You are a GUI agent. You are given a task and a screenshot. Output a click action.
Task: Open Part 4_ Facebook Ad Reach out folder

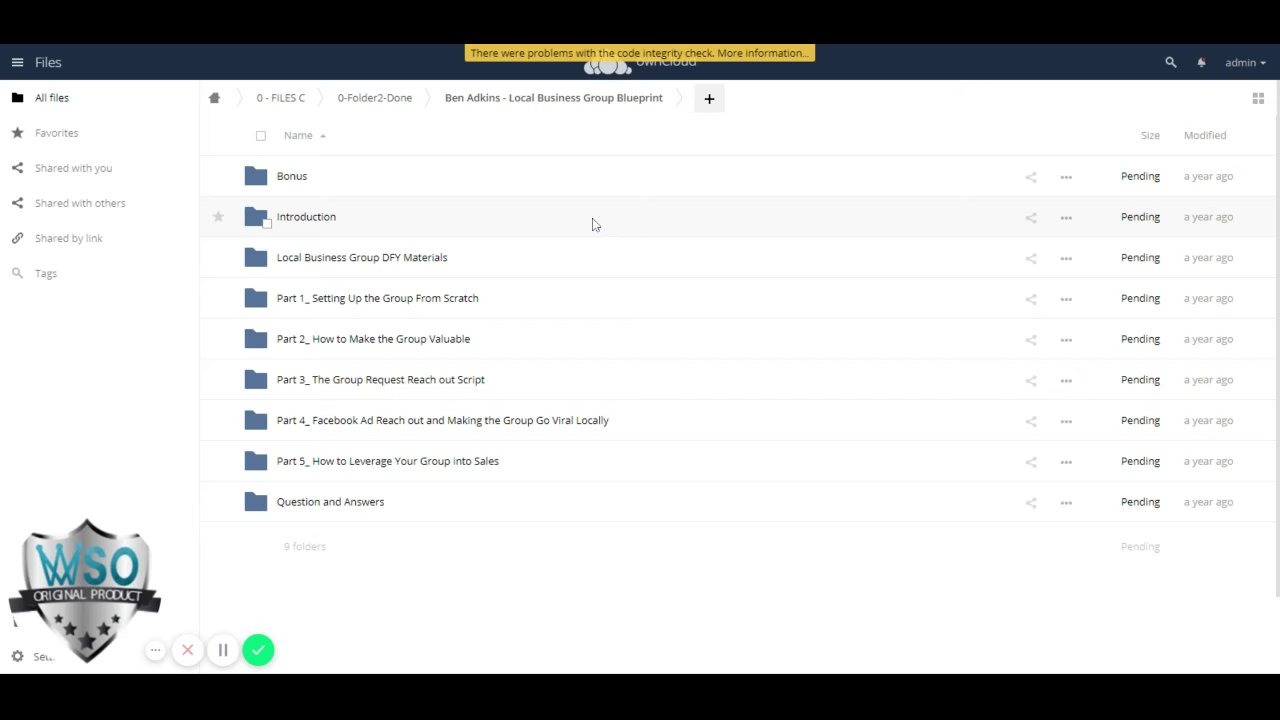click(x=442, y=420)
